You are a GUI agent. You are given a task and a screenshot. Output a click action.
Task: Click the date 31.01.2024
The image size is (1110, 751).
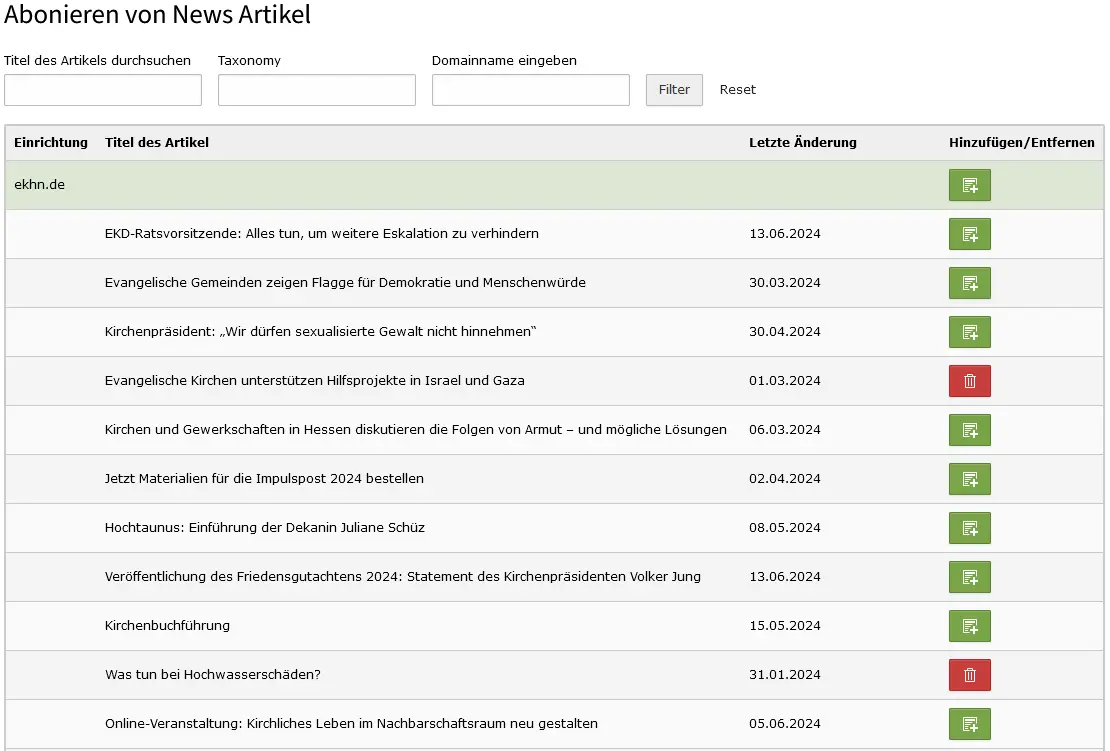pyautogui.click(x=784, y=675)
